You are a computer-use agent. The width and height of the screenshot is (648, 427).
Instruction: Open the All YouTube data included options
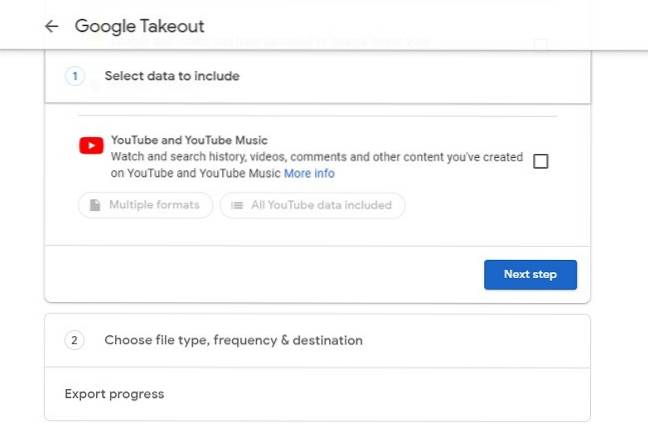point(312,205)
